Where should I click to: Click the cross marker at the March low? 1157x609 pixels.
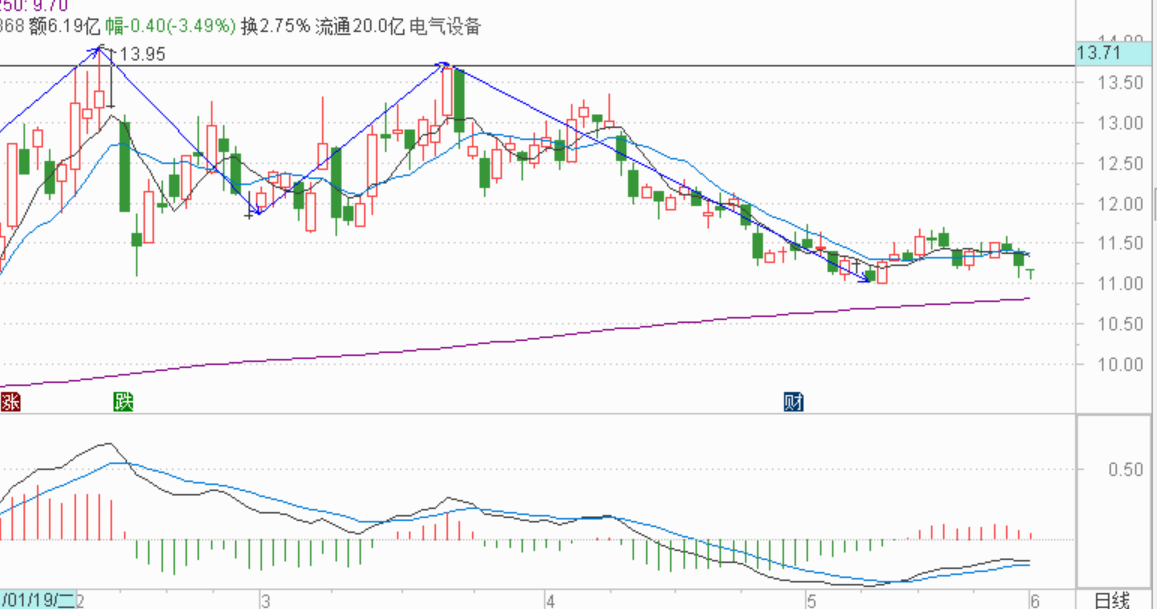(249, 214)
